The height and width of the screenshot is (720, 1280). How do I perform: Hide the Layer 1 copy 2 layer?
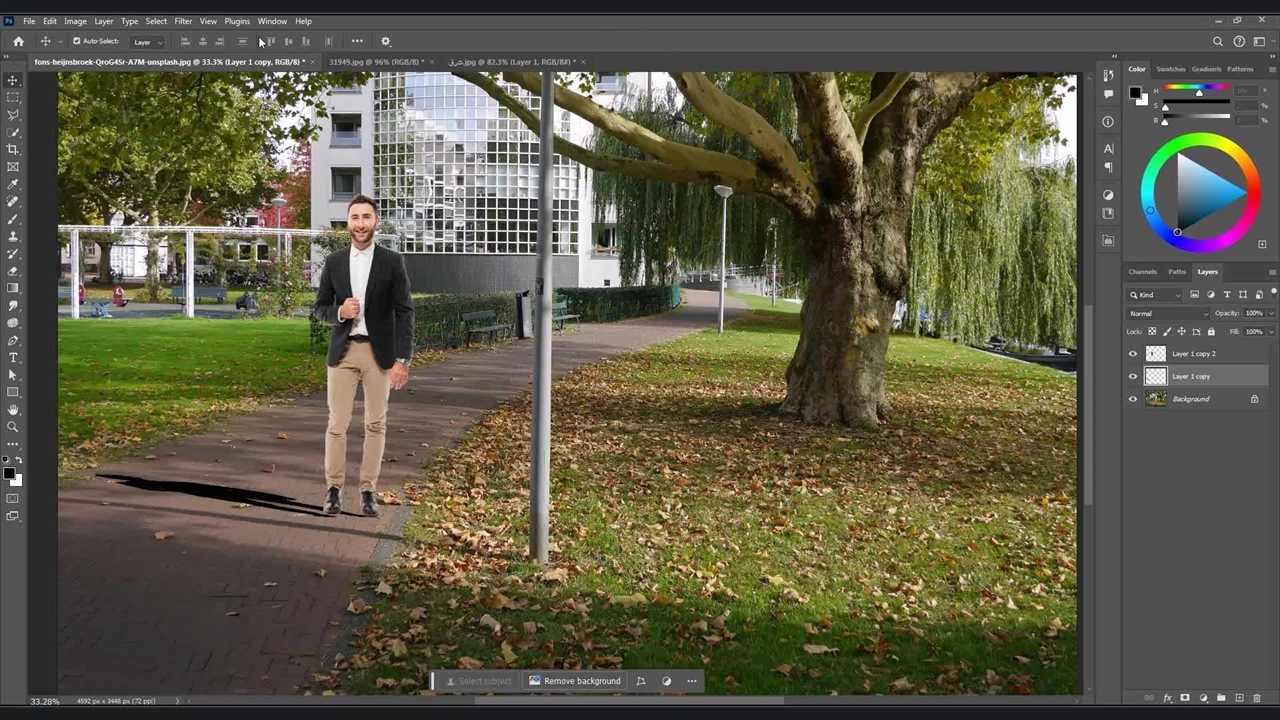(x=1133, y=354)
